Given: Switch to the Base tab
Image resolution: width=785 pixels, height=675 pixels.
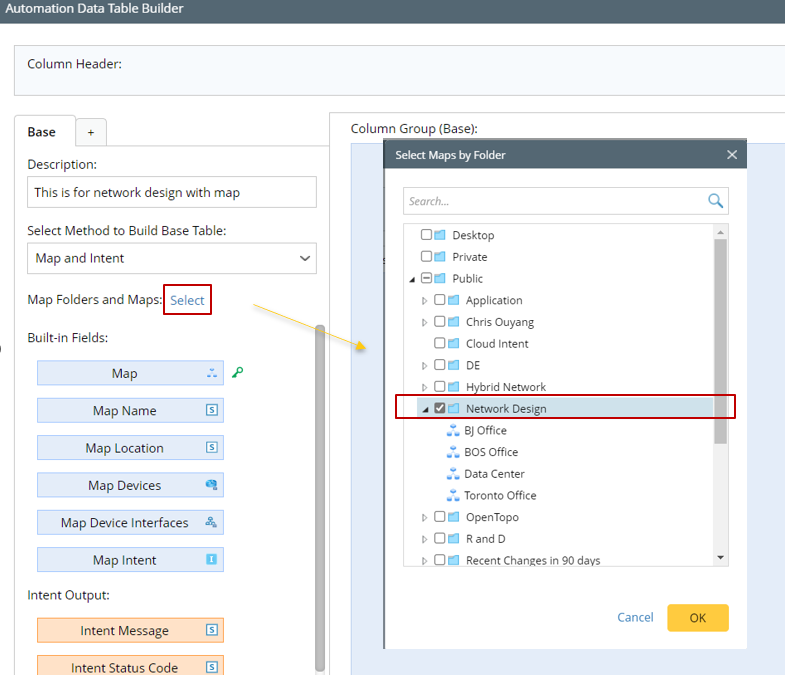Looking at the screenshot, I should click(x=42, y=132).
